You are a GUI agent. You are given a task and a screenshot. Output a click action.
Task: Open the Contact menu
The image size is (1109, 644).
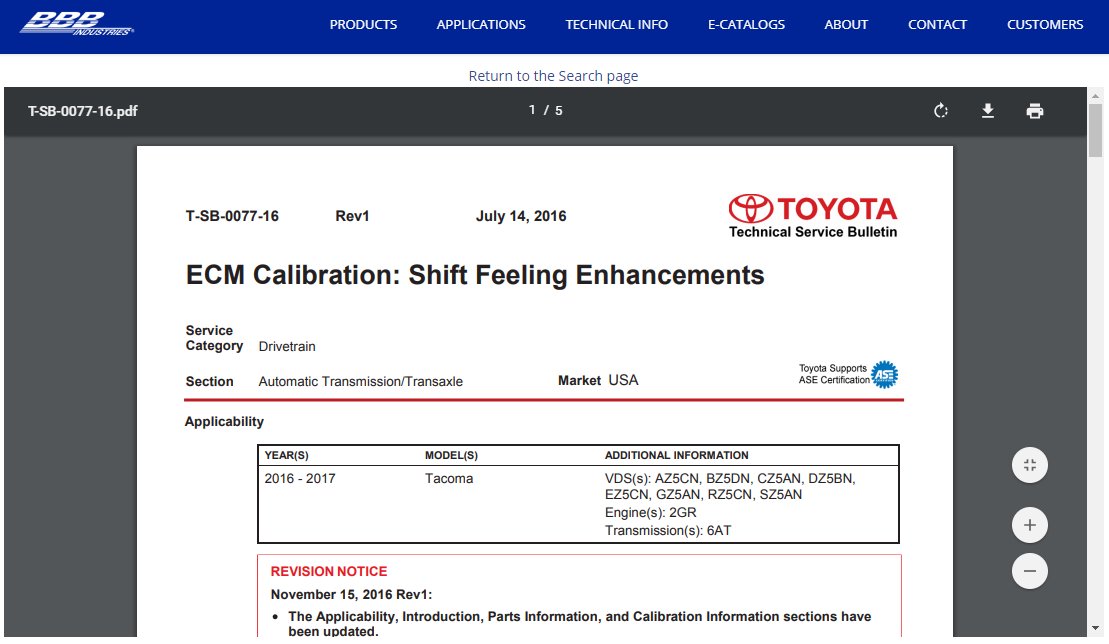[937, 25]
